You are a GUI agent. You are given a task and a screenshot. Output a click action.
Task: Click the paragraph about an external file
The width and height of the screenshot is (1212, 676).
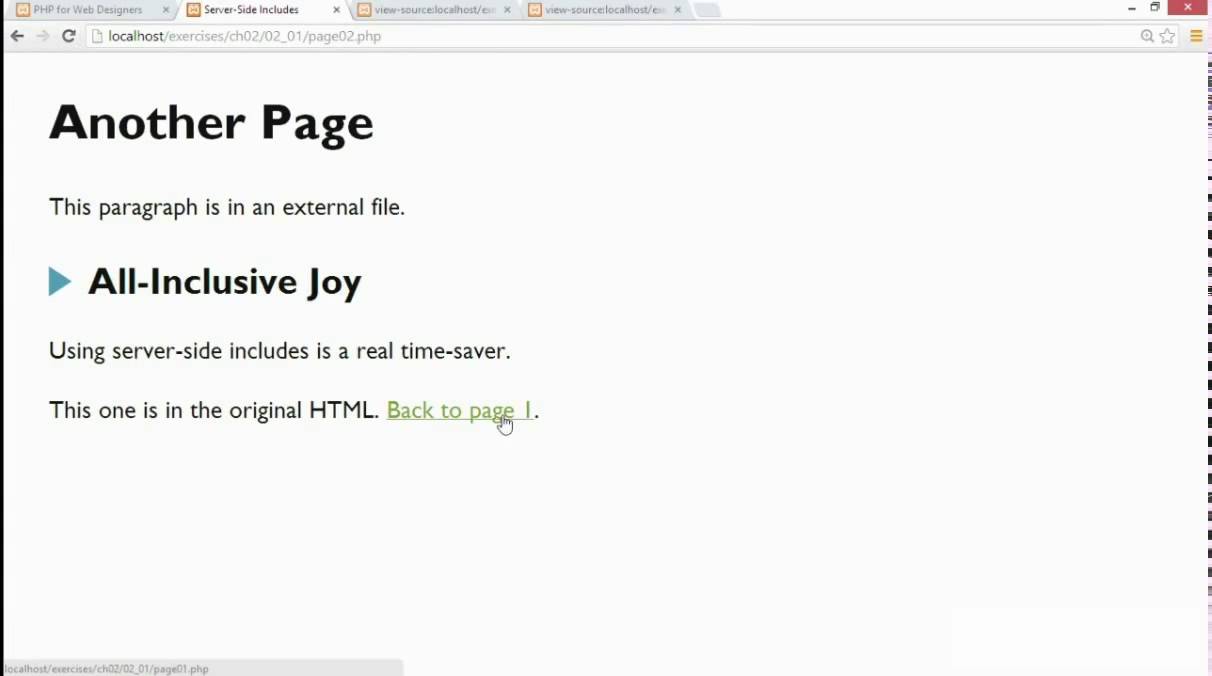227,207
